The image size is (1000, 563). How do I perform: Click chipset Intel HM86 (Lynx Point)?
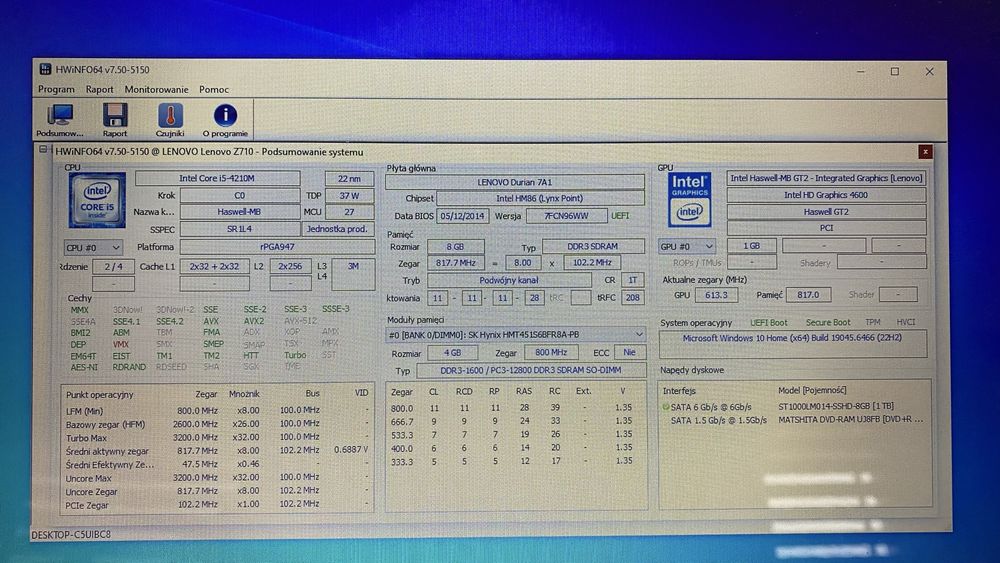[540, 198]
